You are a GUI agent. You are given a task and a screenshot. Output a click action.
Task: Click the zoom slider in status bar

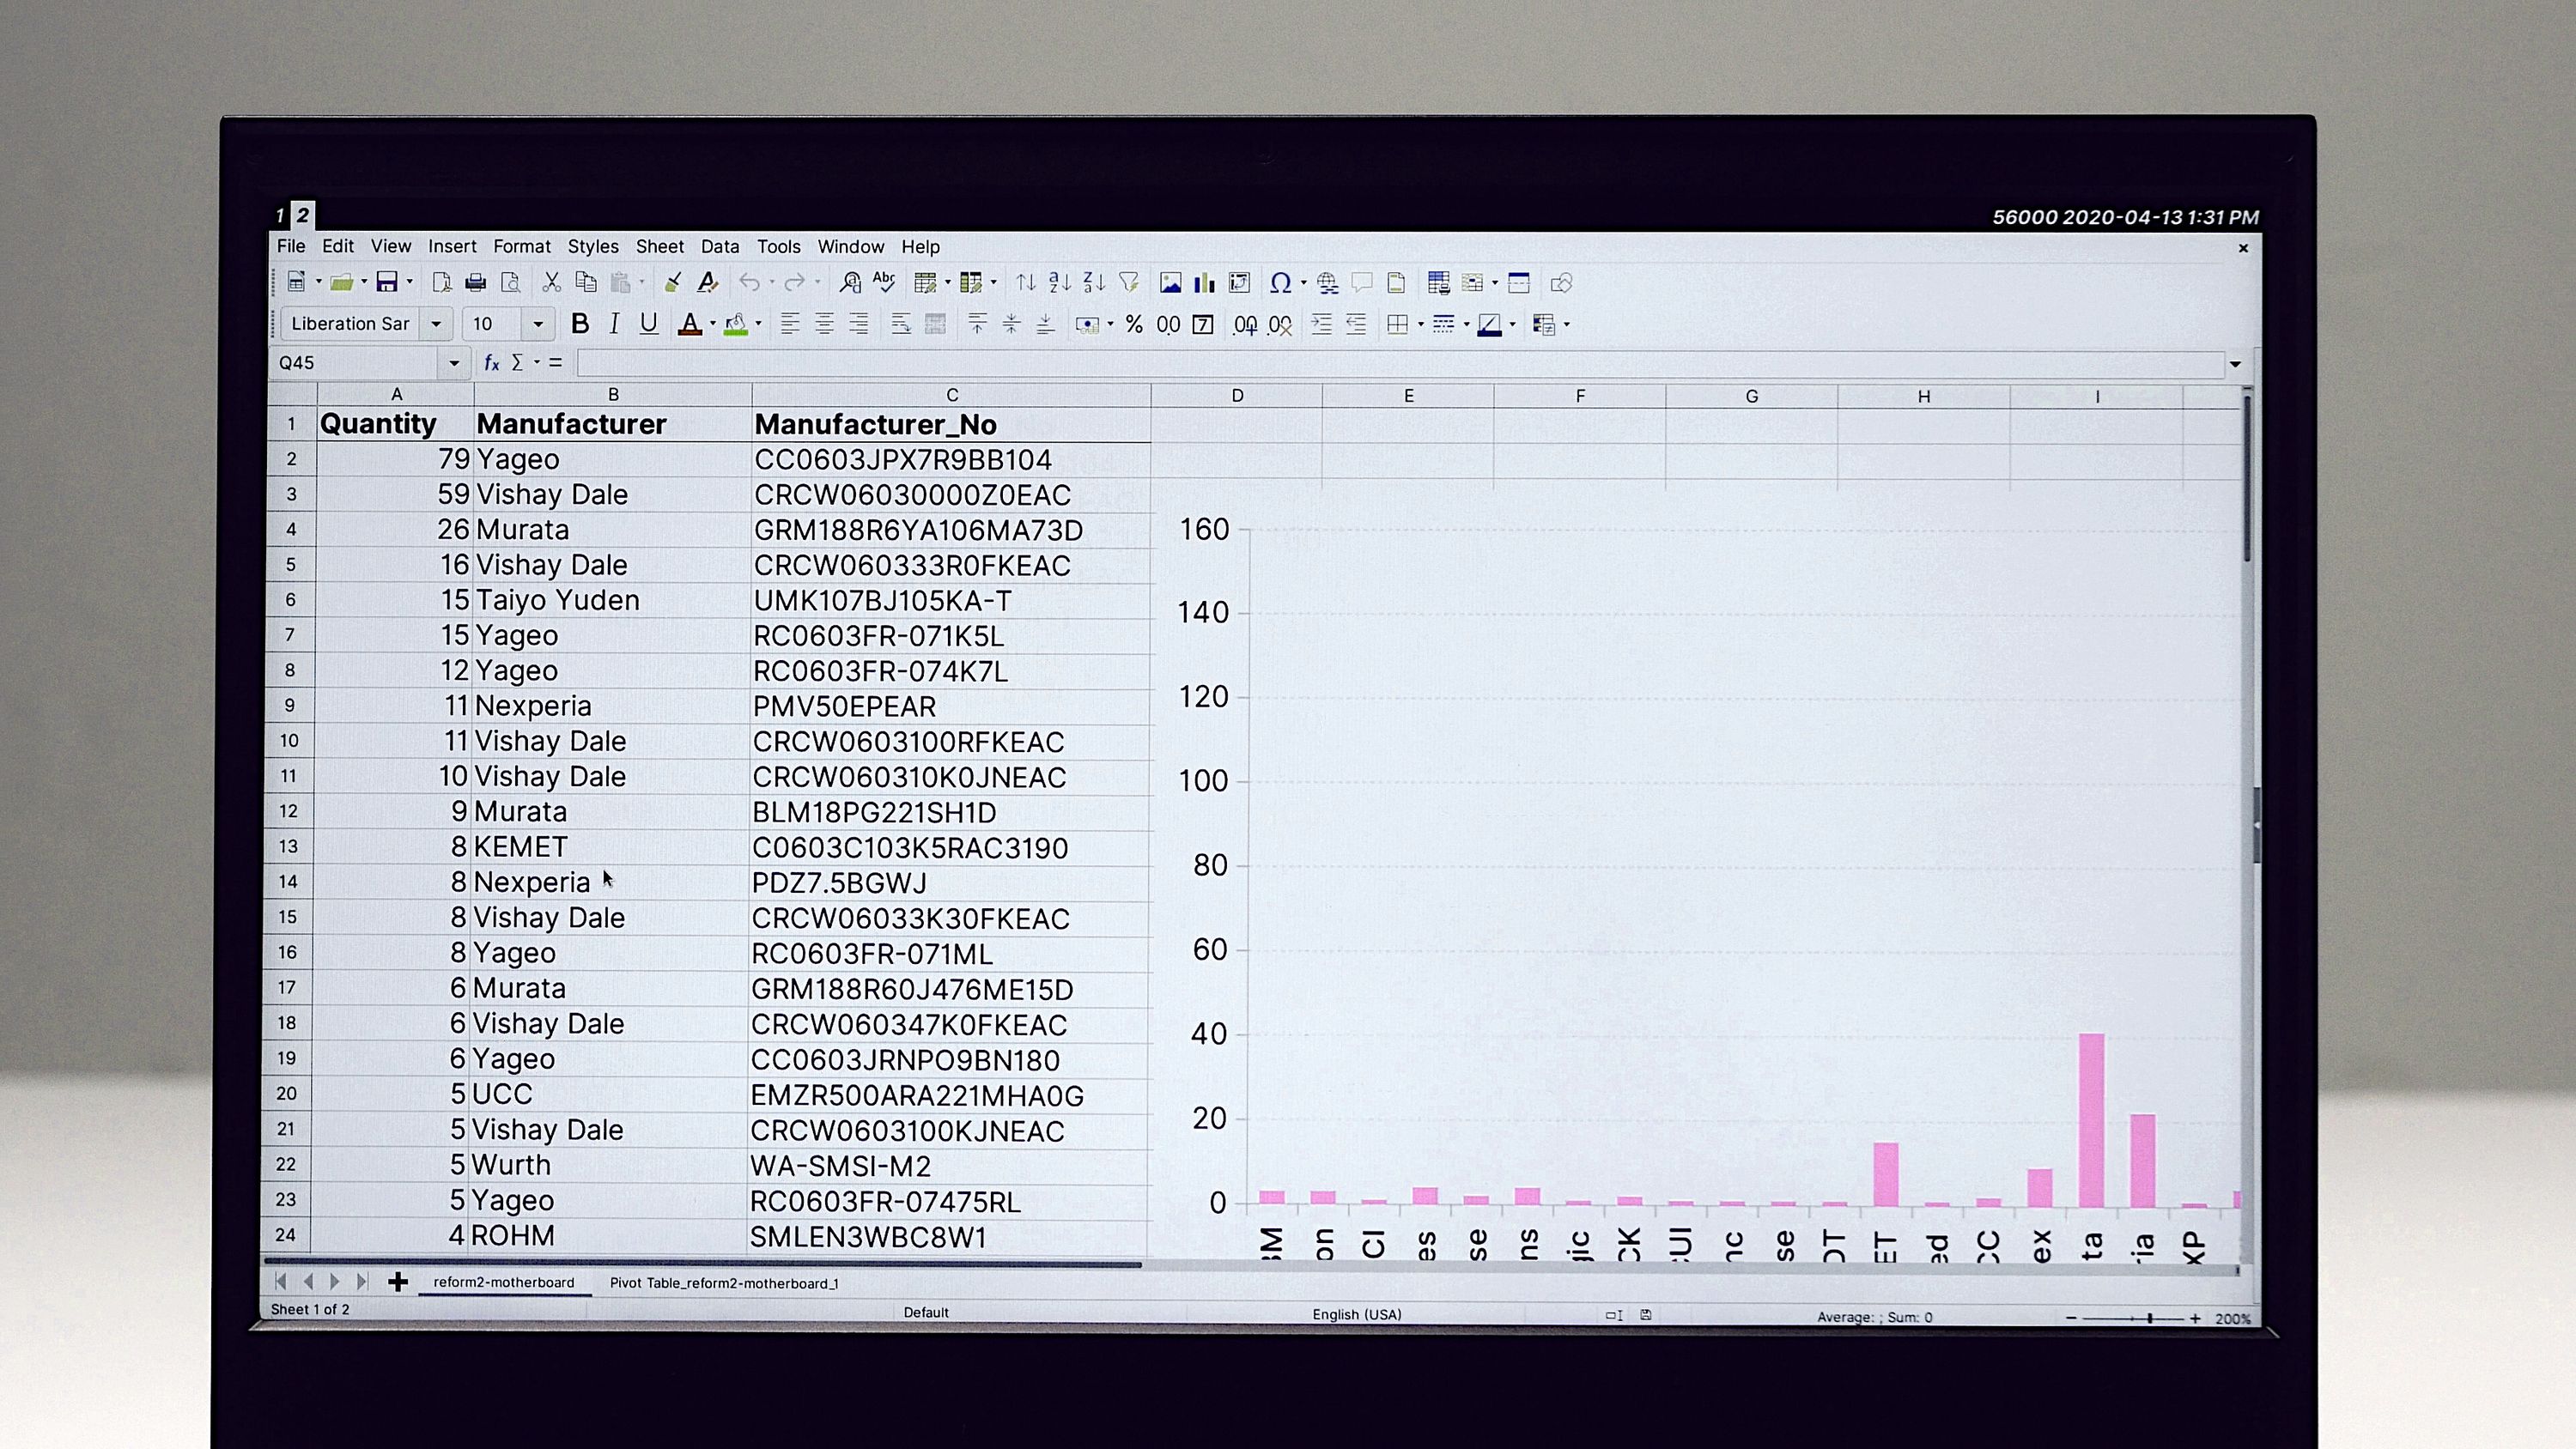click(x=2148, y=1318)
